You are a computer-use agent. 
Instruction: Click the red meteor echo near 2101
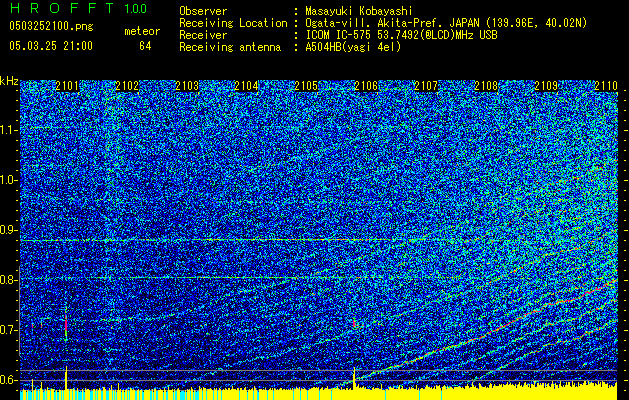click(66, 325)
